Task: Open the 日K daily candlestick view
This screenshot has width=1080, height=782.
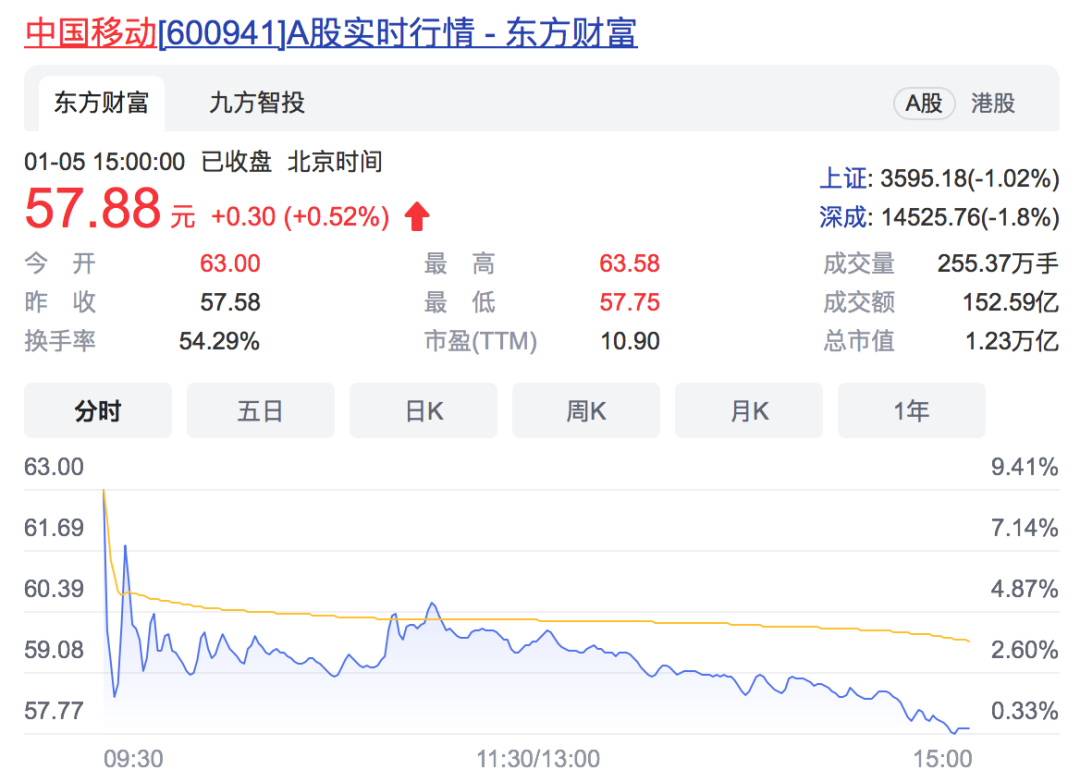Action: (x=423, y=410)
